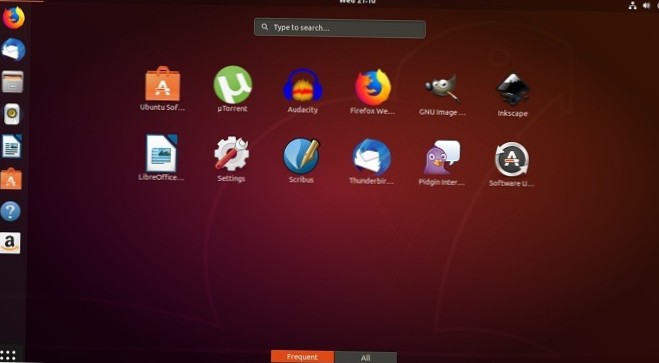Open Audacity audio editor

tap(303, 85)
